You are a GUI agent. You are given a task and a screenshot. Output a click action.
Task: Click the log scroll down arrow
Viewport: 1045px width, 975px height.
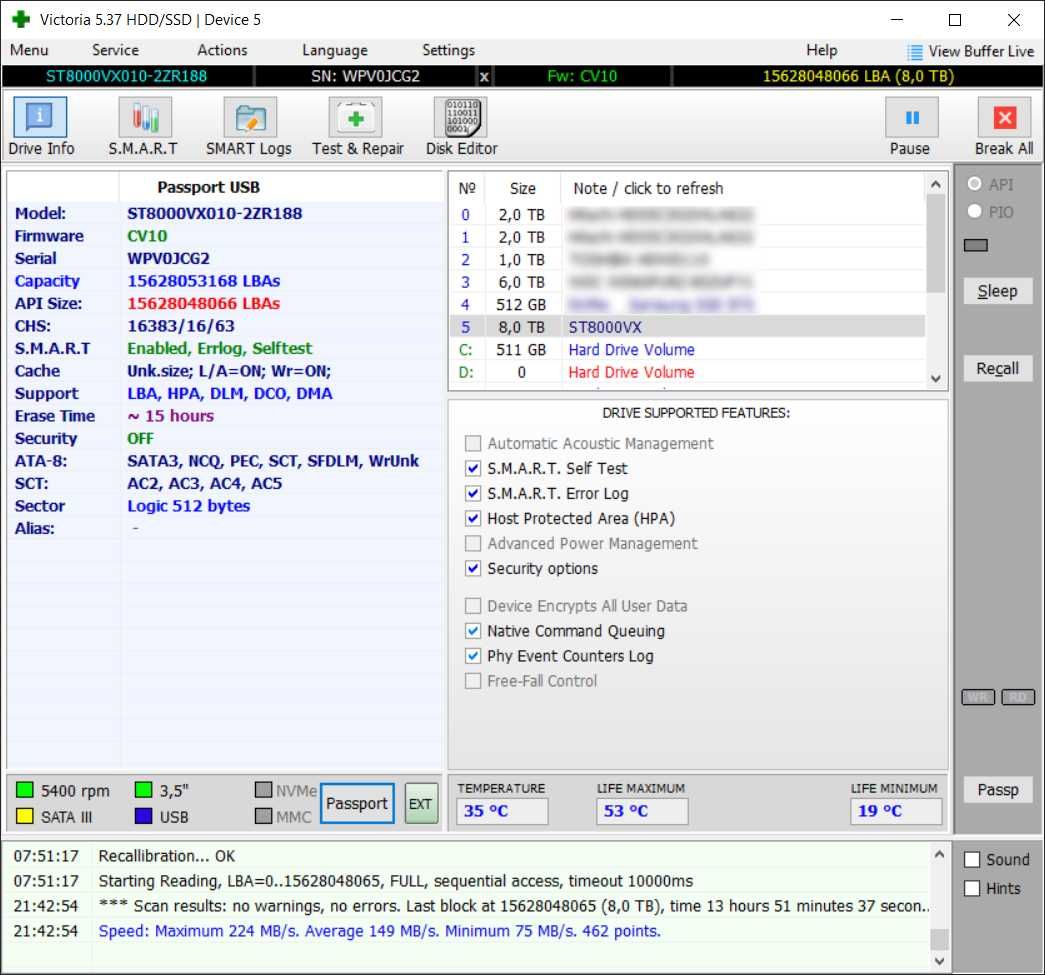[939, 961]
